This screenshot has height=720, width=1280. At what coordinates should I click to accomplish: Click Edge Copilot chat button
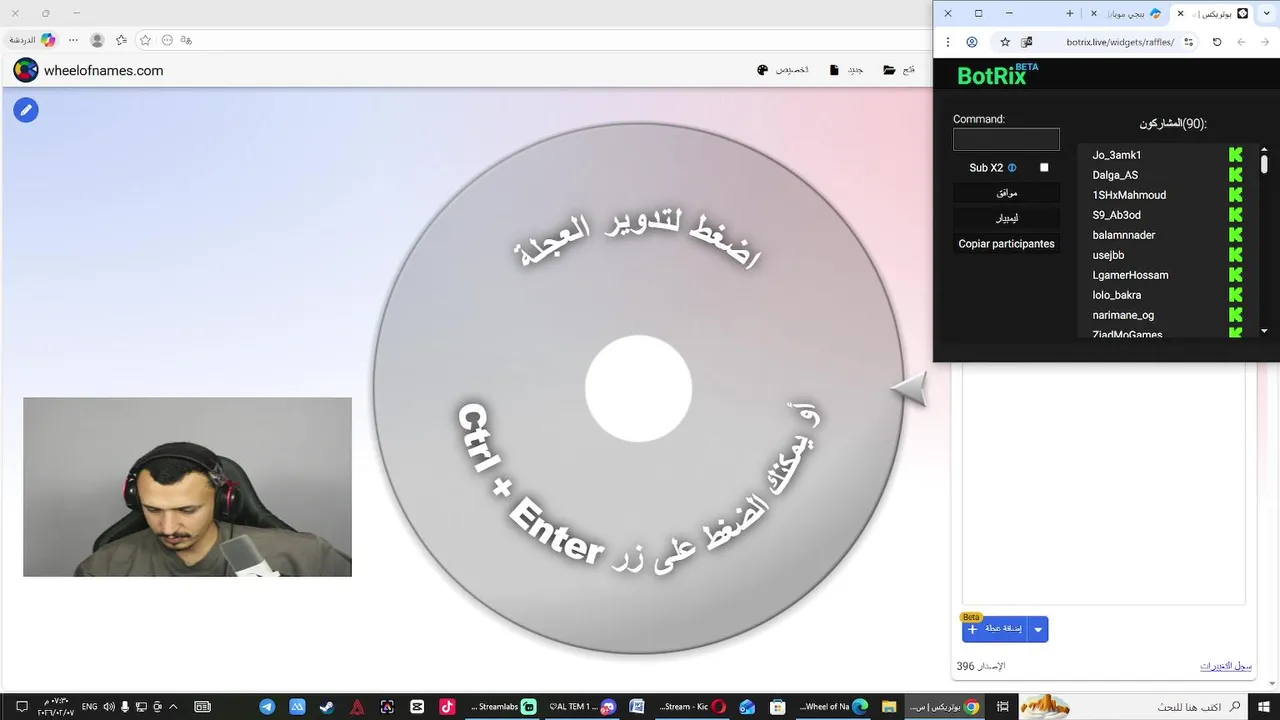pos(30,40)
